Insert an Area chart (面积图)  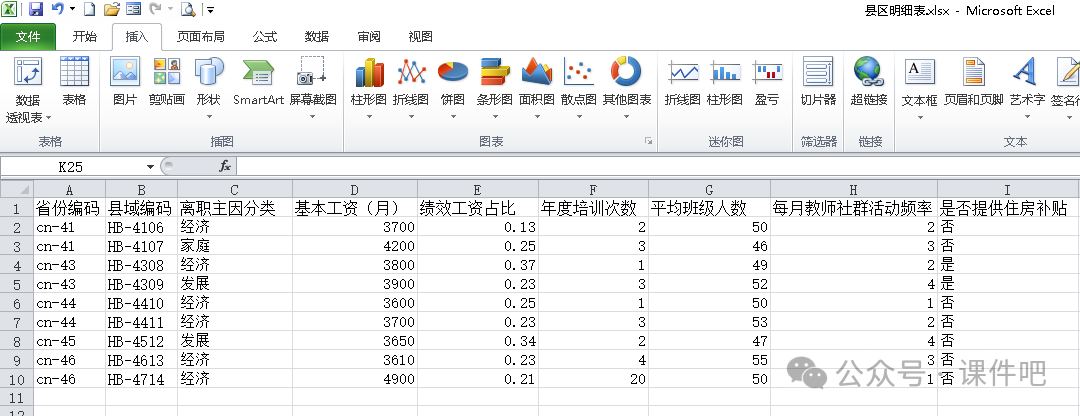537,88
